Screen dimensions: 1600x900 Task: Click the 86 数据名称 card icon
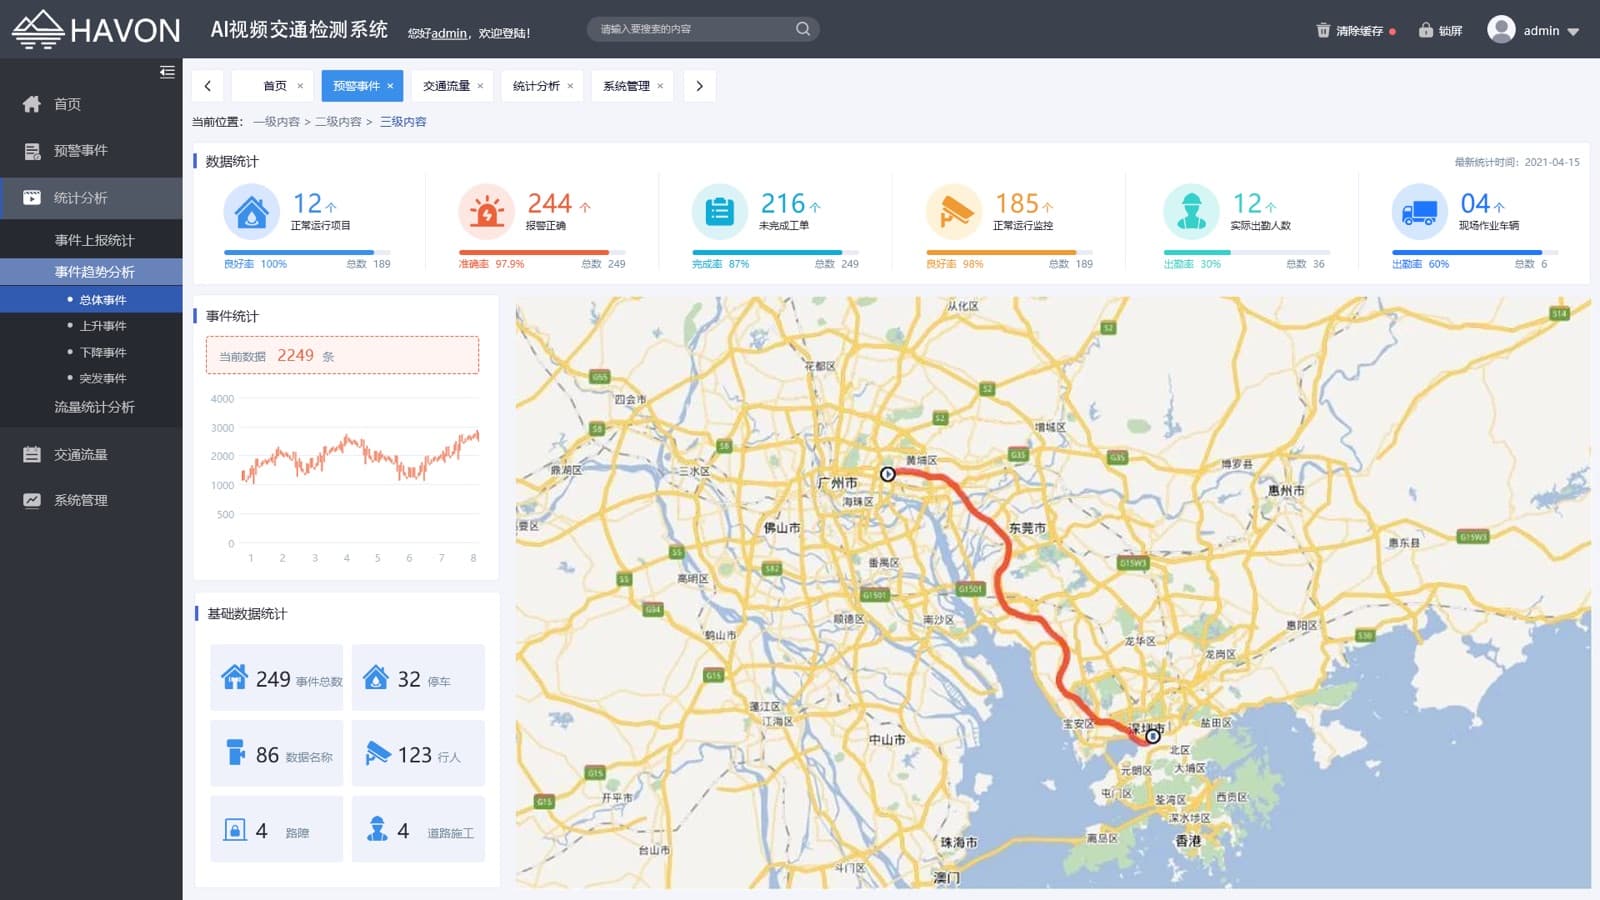[236, 752]
